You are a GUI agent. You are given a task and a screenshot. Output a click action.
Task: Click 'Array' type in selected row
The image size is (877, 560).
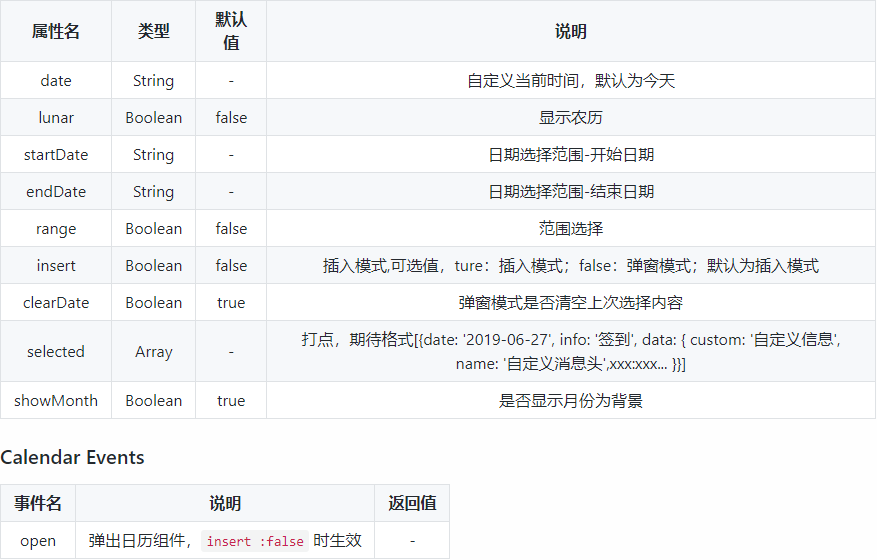153,352
